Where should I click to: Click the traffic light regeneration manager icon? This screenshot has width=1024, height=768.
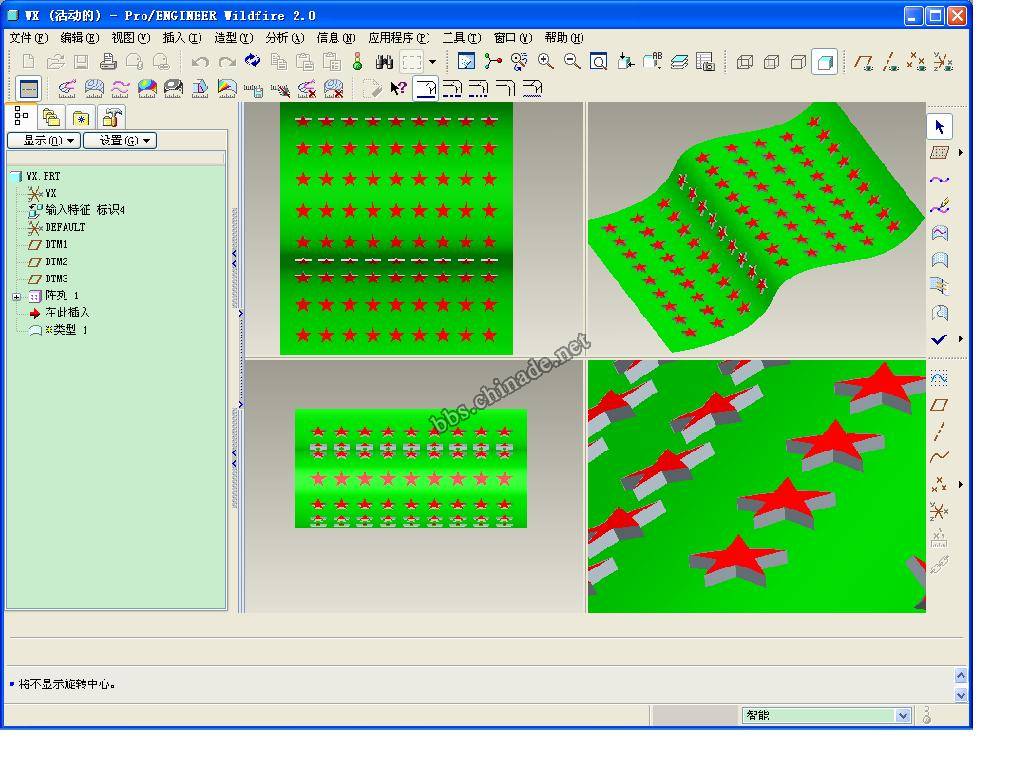point(357,61)
